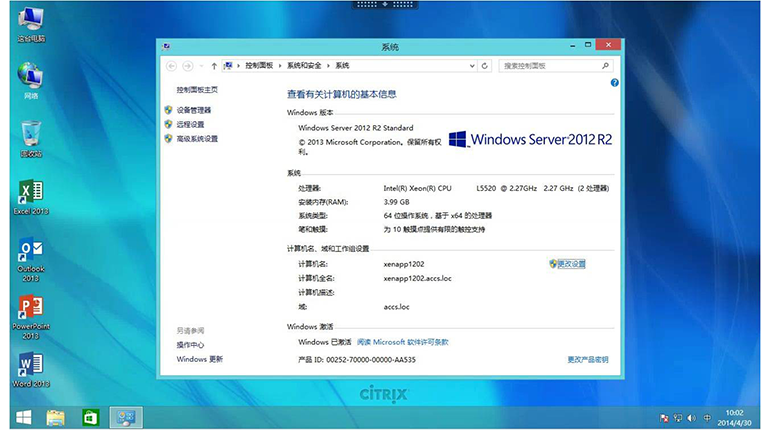
Task: Click the 3.99 GB RAM value
Action: pos(396,202)
